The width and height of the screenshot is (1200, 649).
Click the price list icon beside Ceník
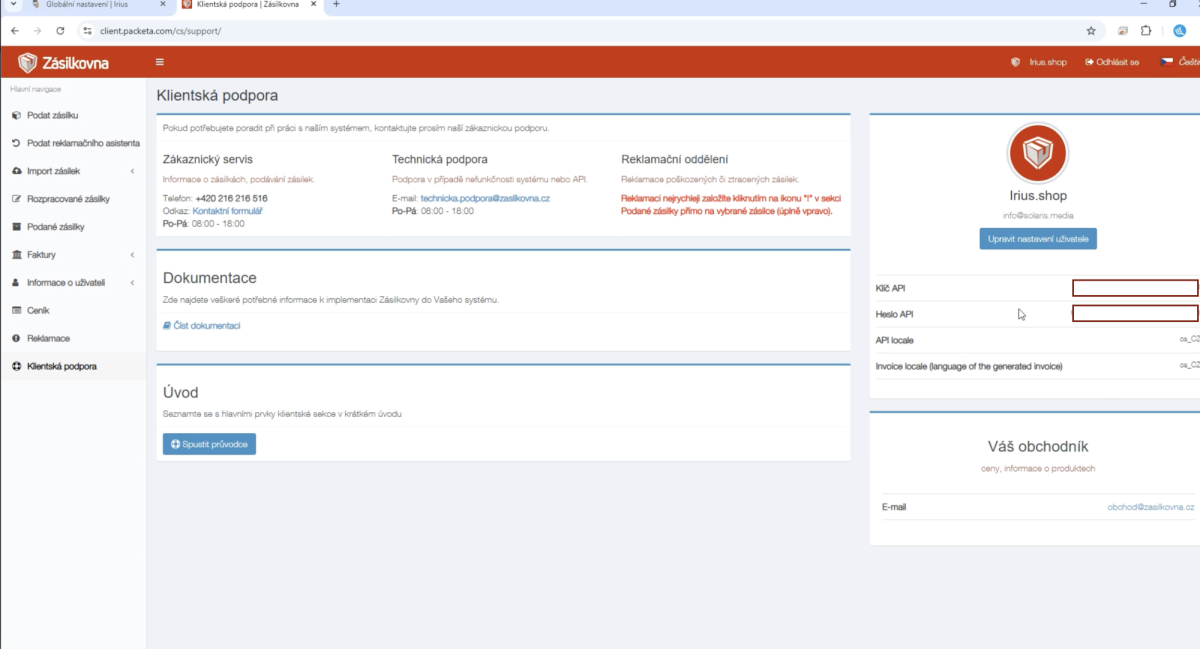[x=16, y=311]
